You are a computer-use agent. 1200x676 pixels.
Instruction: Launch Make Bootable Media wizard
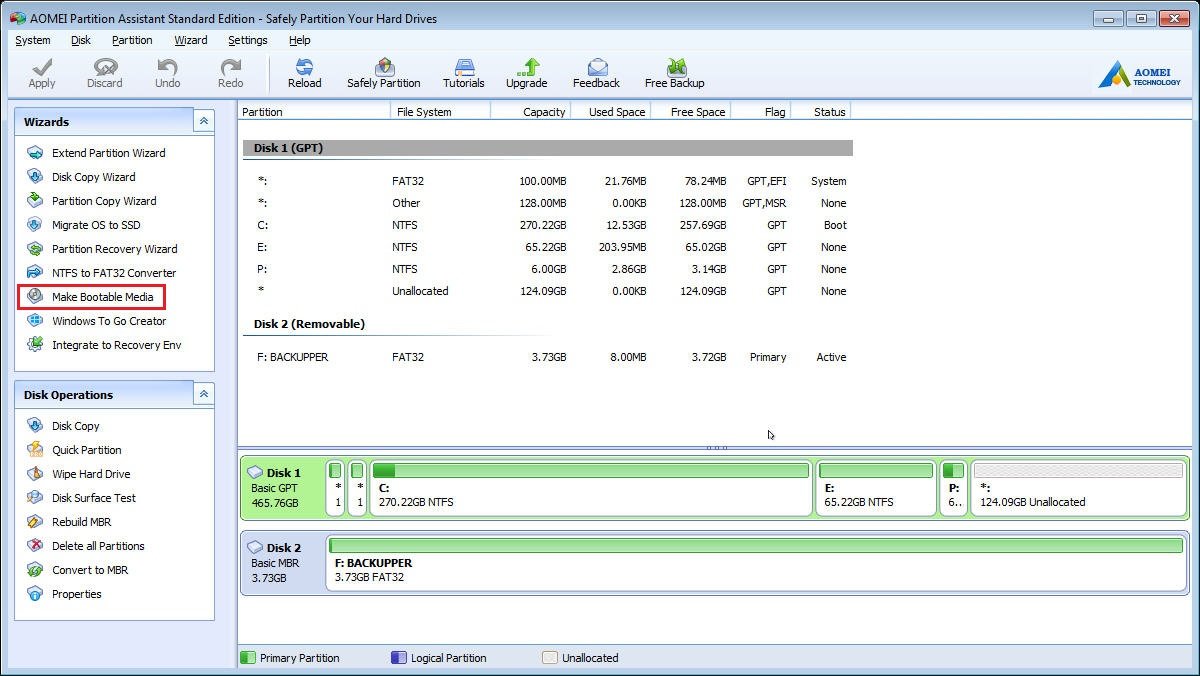102,297
